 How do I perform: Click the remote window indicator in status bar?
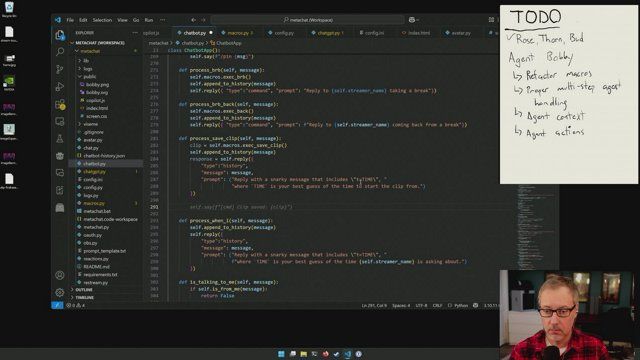[x=57, y=305]
